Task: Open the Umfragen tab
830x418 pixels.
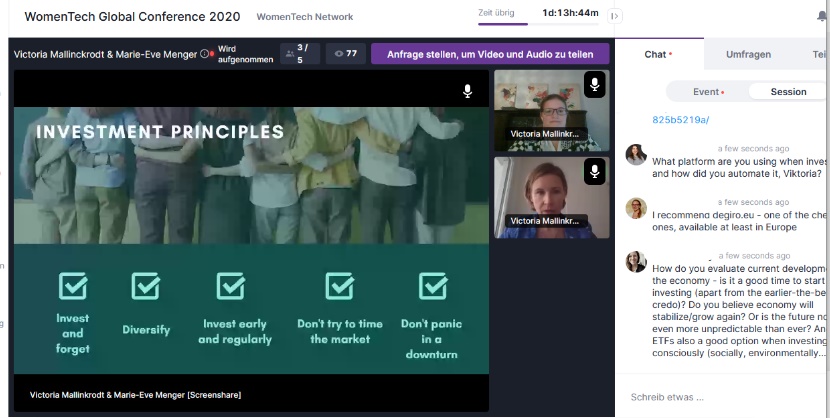Action: coord(748,54)
